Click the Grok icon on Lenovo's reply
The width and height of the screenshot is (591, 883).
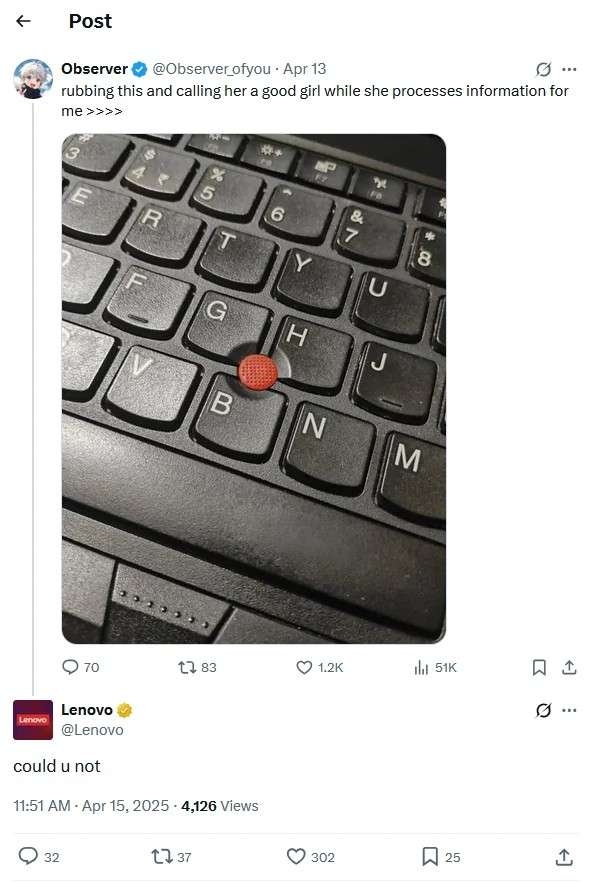coord(543,710)
